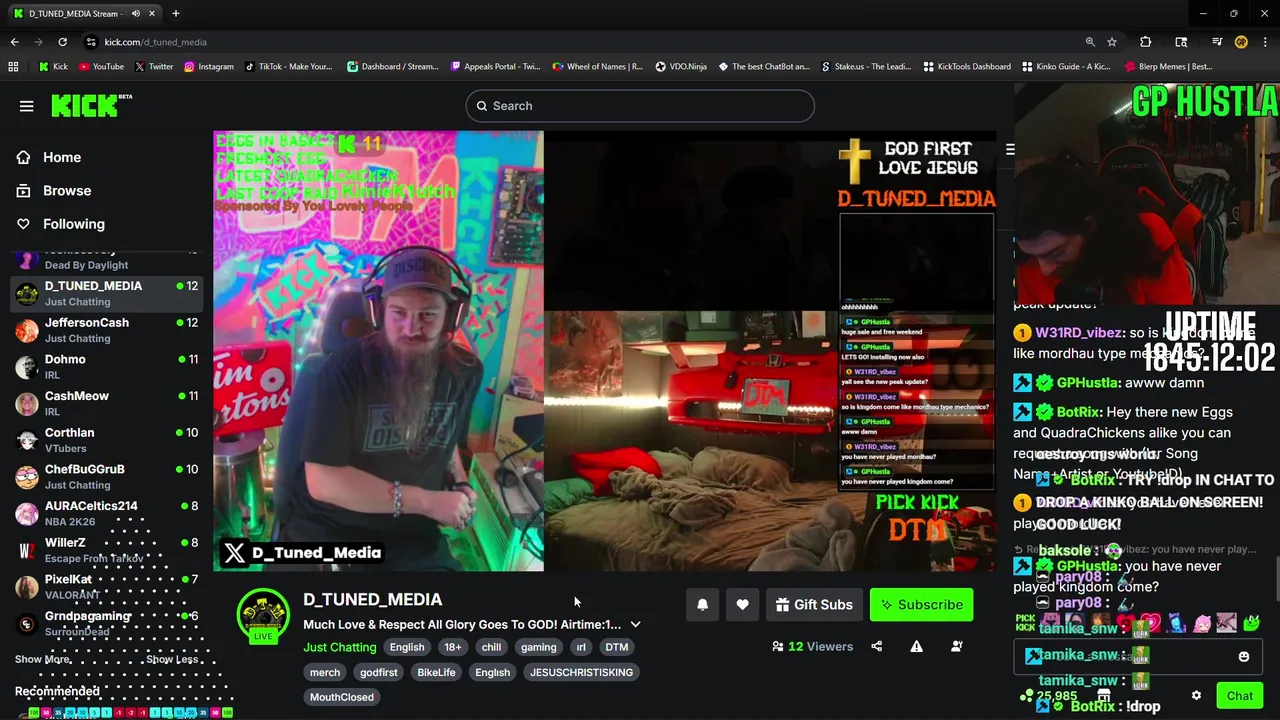1280x720 pixels.
Task: Select the JESUSCHRISTISKING tag
Action: pyautogui.click(x=581, y=672)
